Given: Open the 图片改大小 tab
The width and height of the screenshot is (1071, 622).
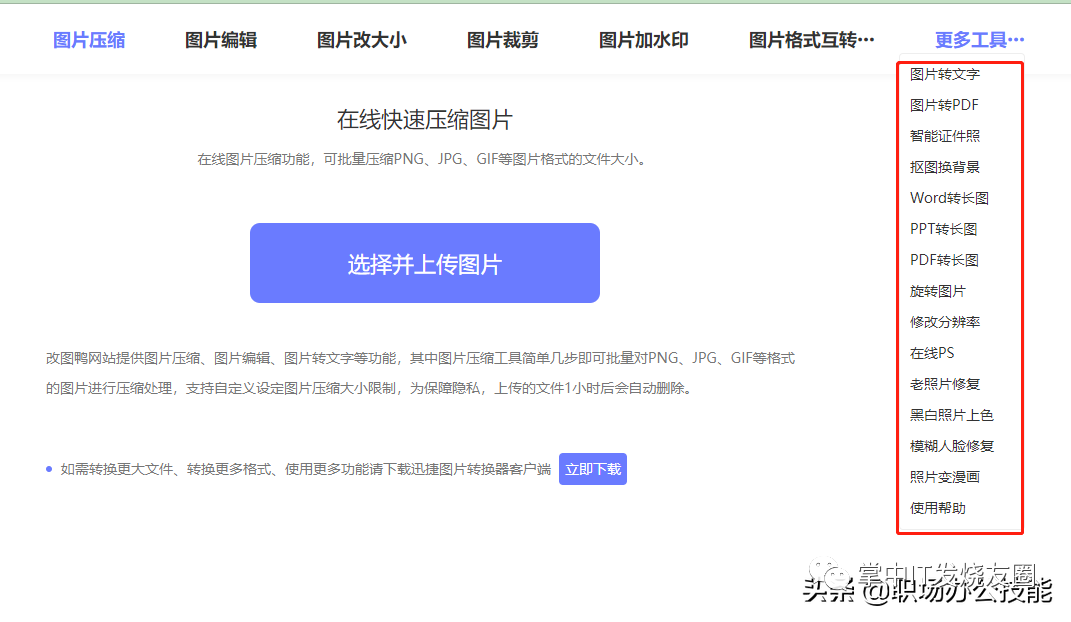Looking at the screenshot, I should 361,40.
